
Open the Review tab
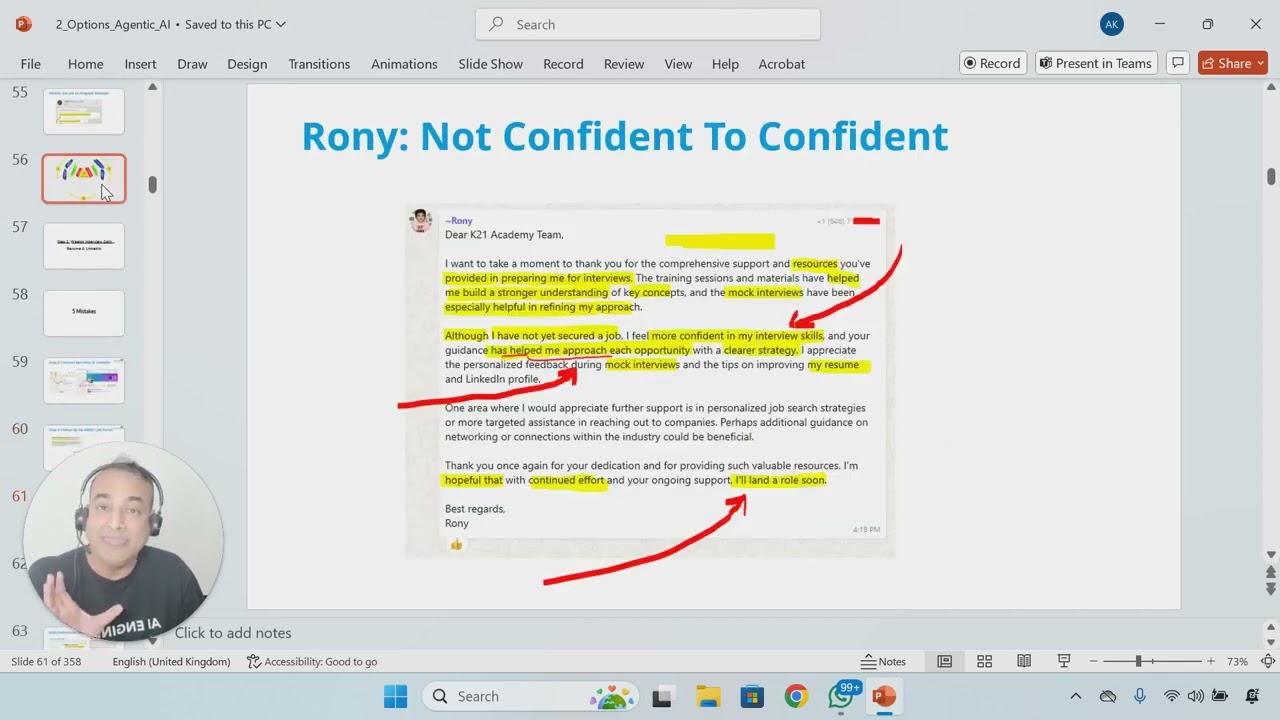[624, 64]
